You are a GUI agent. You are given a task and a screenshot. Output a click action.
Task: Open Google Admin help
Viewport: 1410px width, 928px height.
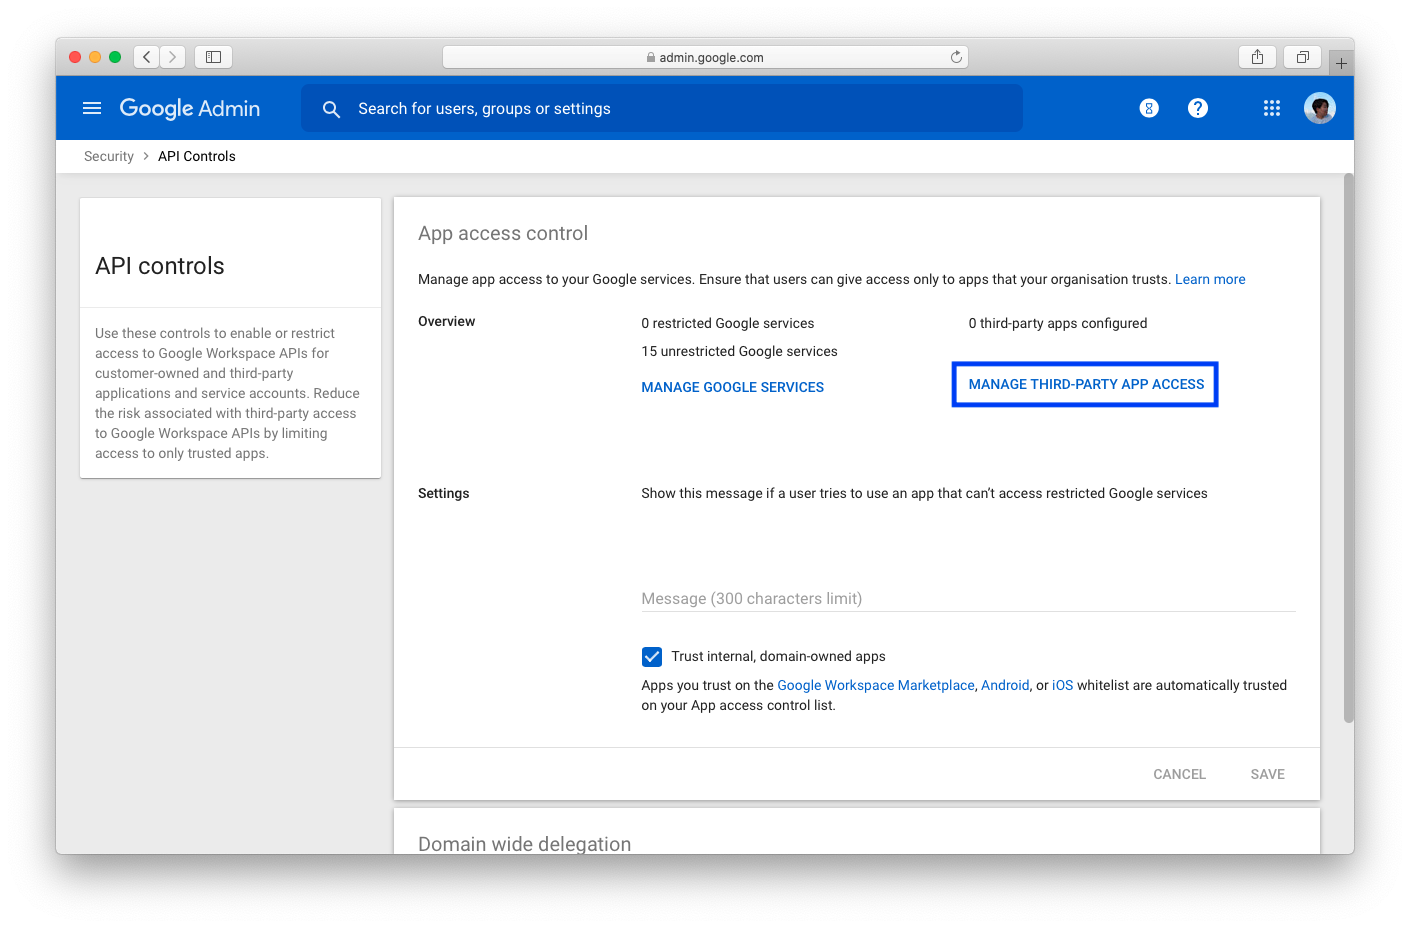[x=1197, y=108]
